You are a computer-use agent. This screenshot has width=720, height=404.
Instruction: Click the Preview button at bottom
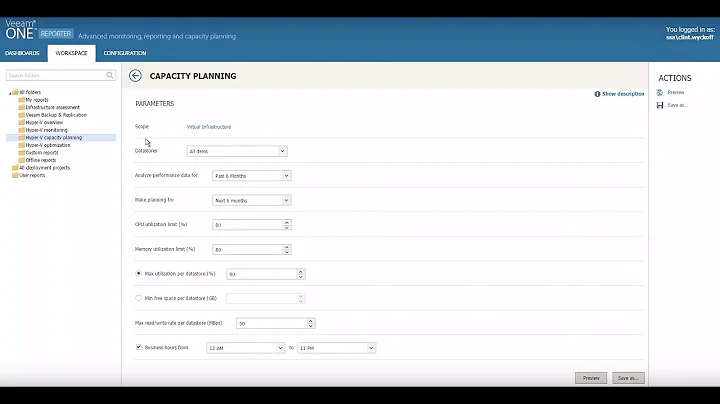[x=591, y=378]
